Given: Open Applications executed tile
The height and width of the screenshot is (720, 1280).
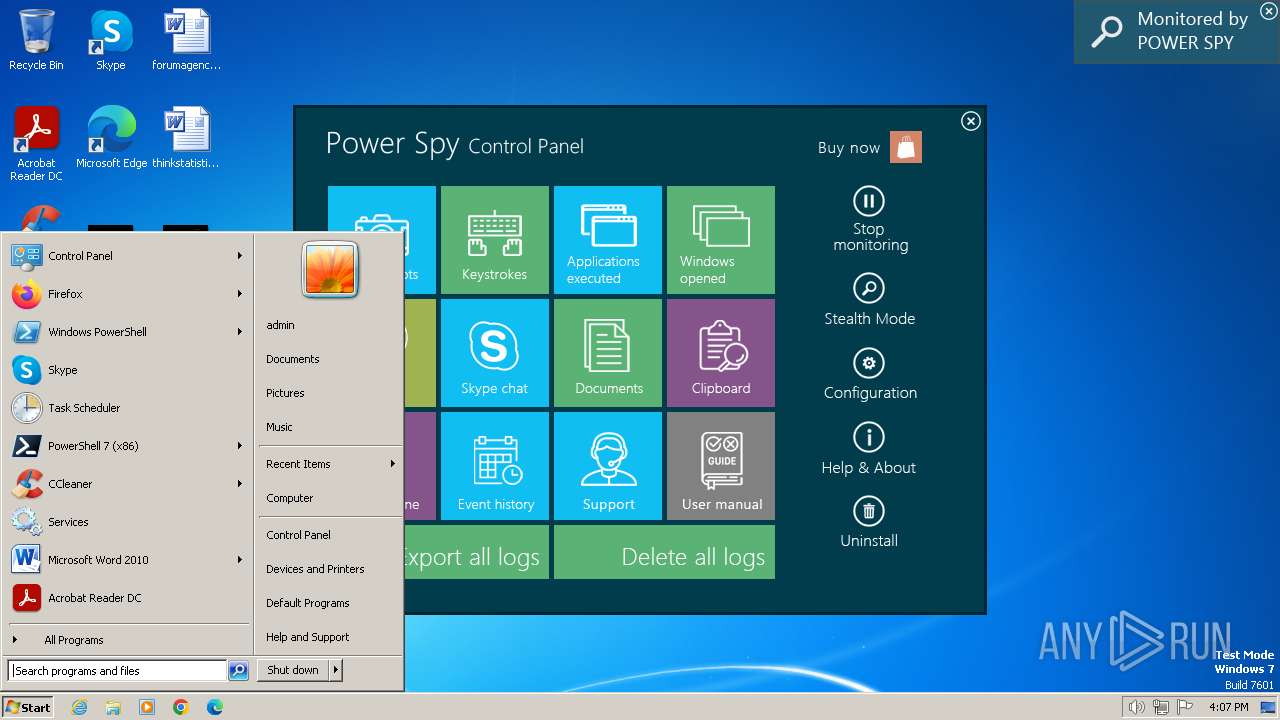Looking at the screenshot, I should click(x=608, y=240).
